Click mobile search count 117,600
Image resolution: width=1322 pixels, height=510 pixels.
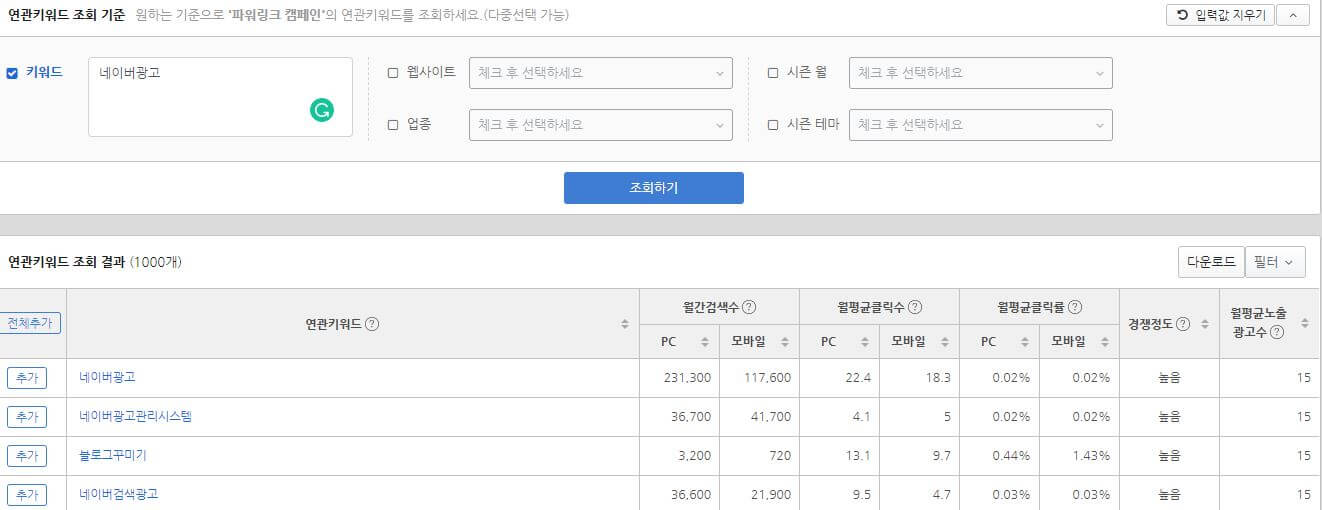click(768, 378)
